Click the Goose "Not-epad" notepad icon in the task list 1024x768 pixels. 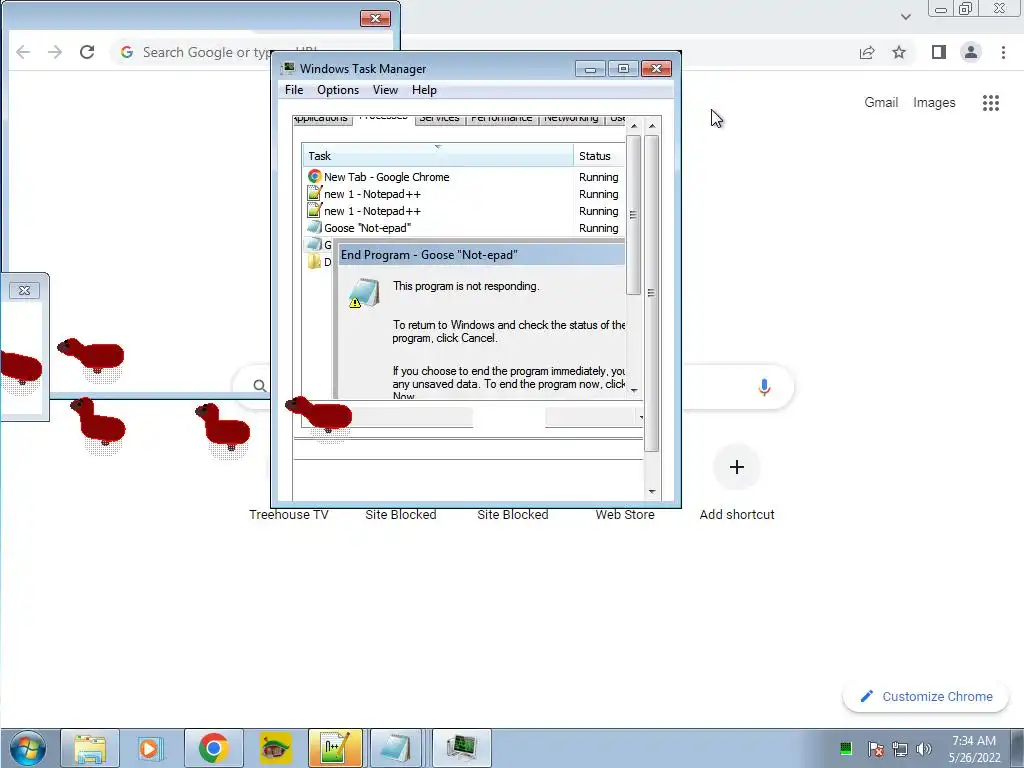(314, 227)
